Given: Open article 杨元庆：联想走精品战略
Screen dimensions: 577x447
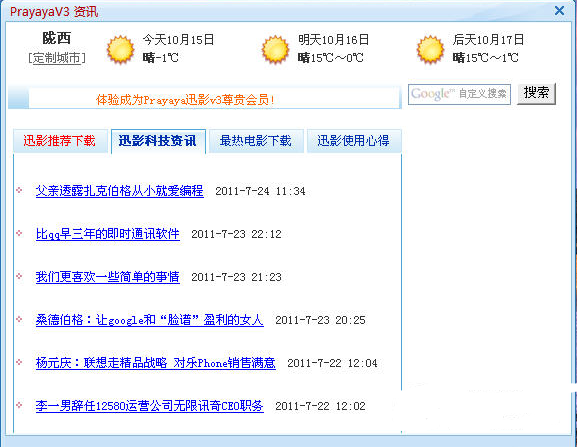Looking at the screenshot, I should point(155,363).
